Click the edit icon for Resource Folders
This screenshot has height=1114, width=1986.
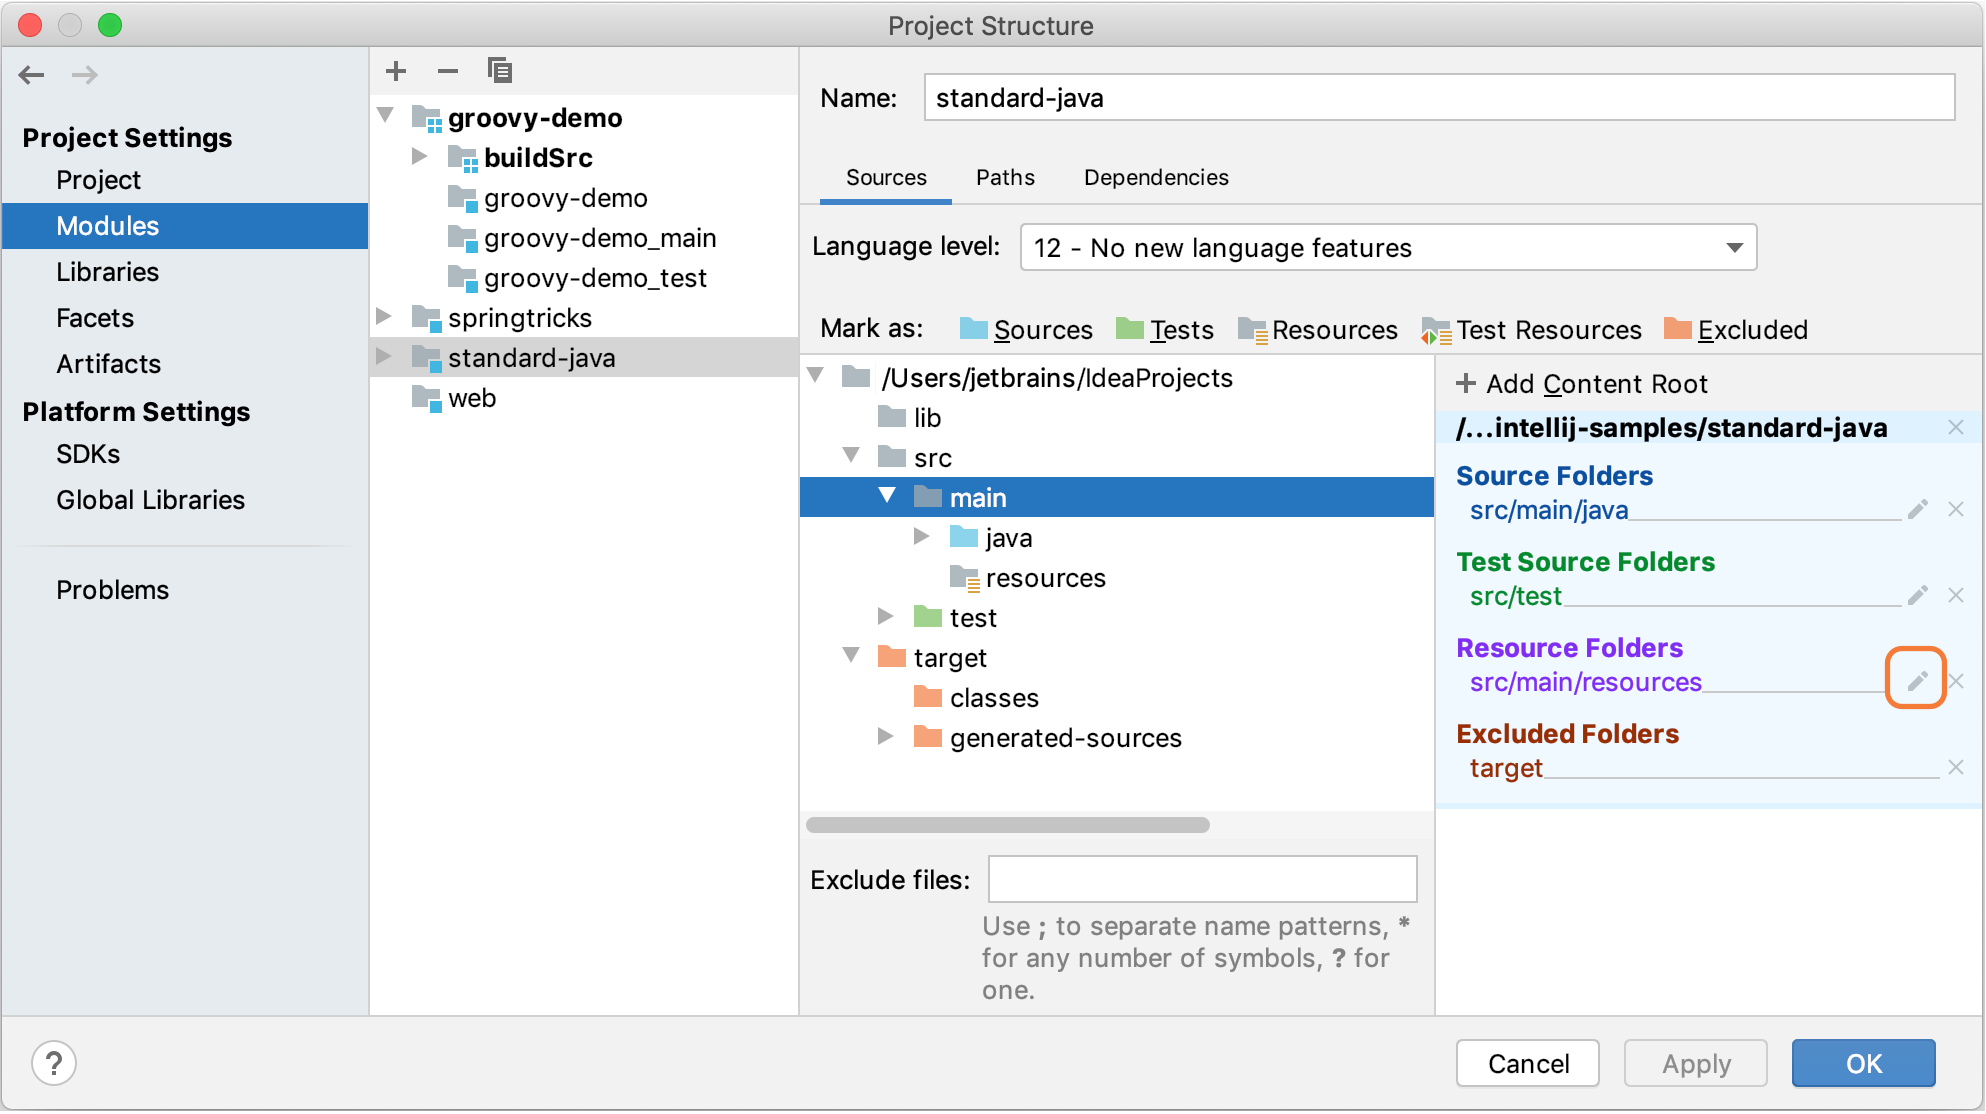point(1916,679)
